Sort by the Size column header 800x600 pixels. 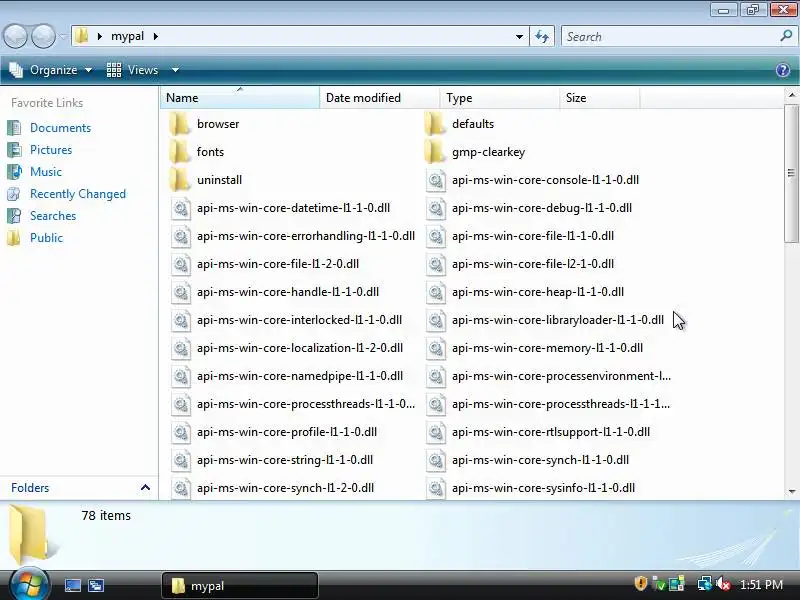599,97
